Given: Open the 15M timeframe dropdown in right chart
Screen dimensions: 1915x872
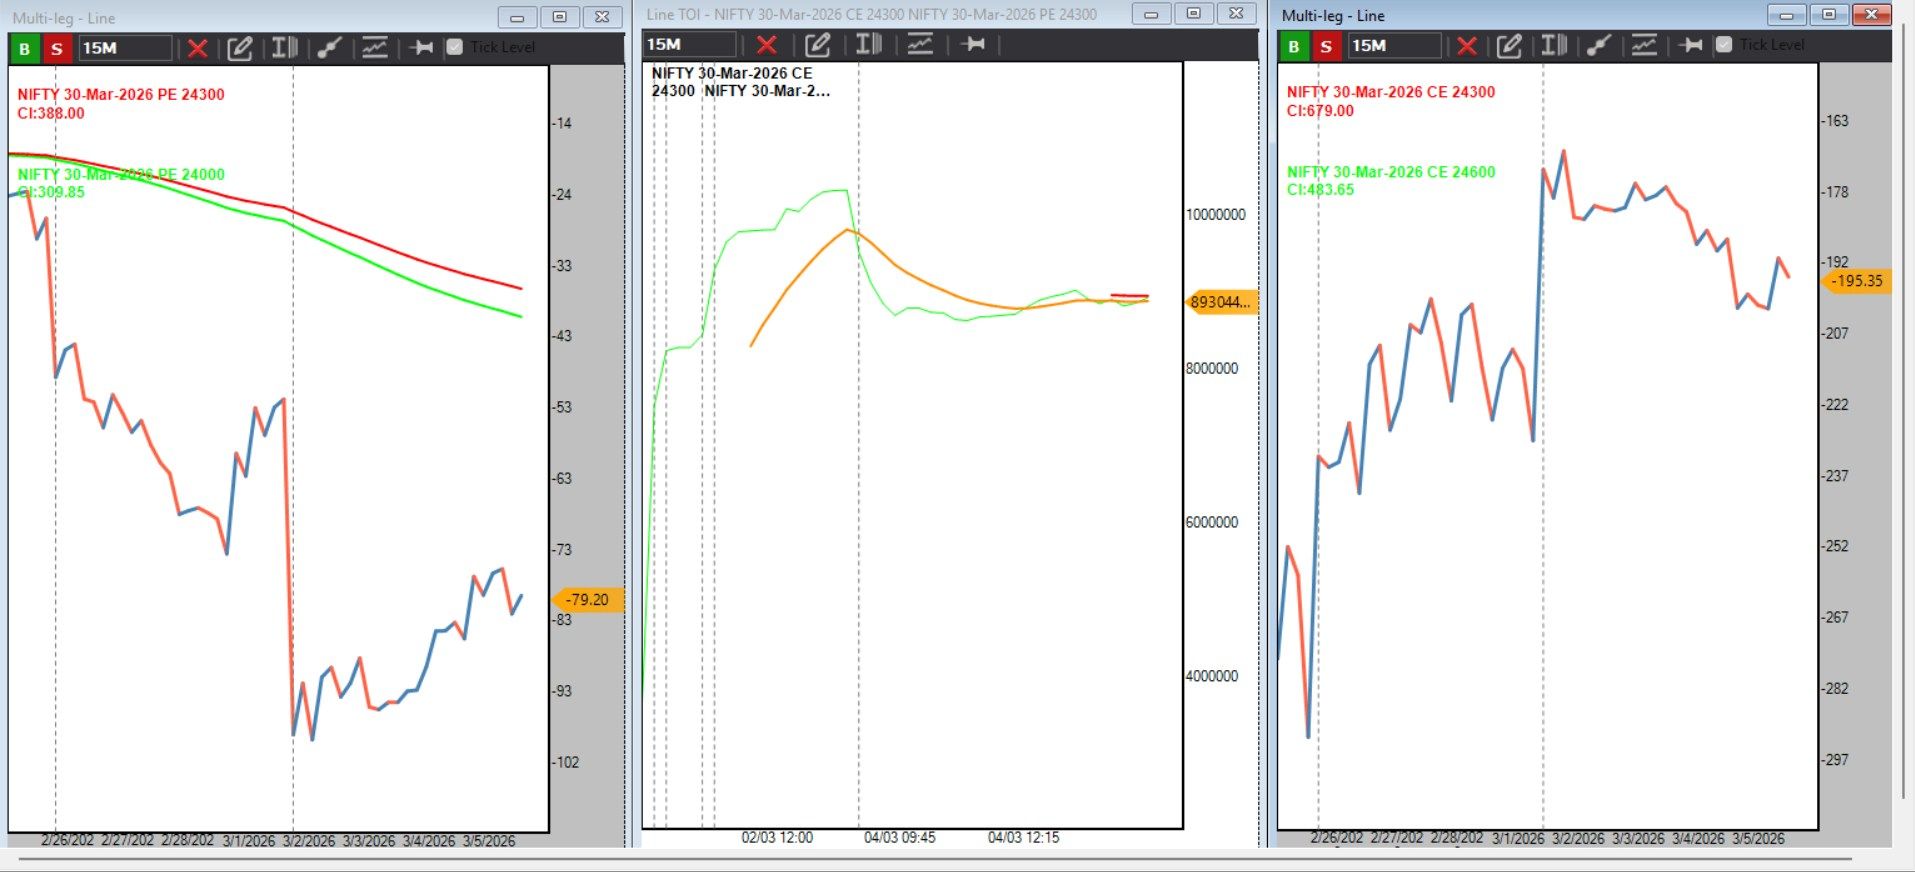Looking at the screenshot, I should [x=1394, y=45].
